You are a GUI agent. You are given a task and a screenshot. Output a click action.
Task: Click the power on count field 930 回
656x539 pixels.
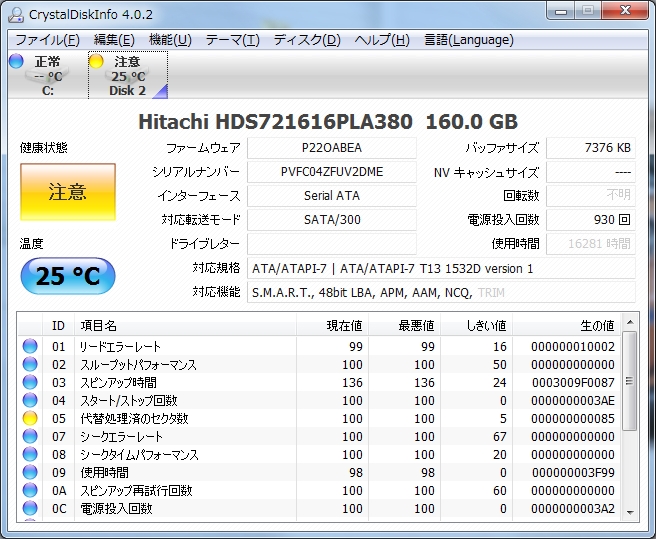[591, 220]
